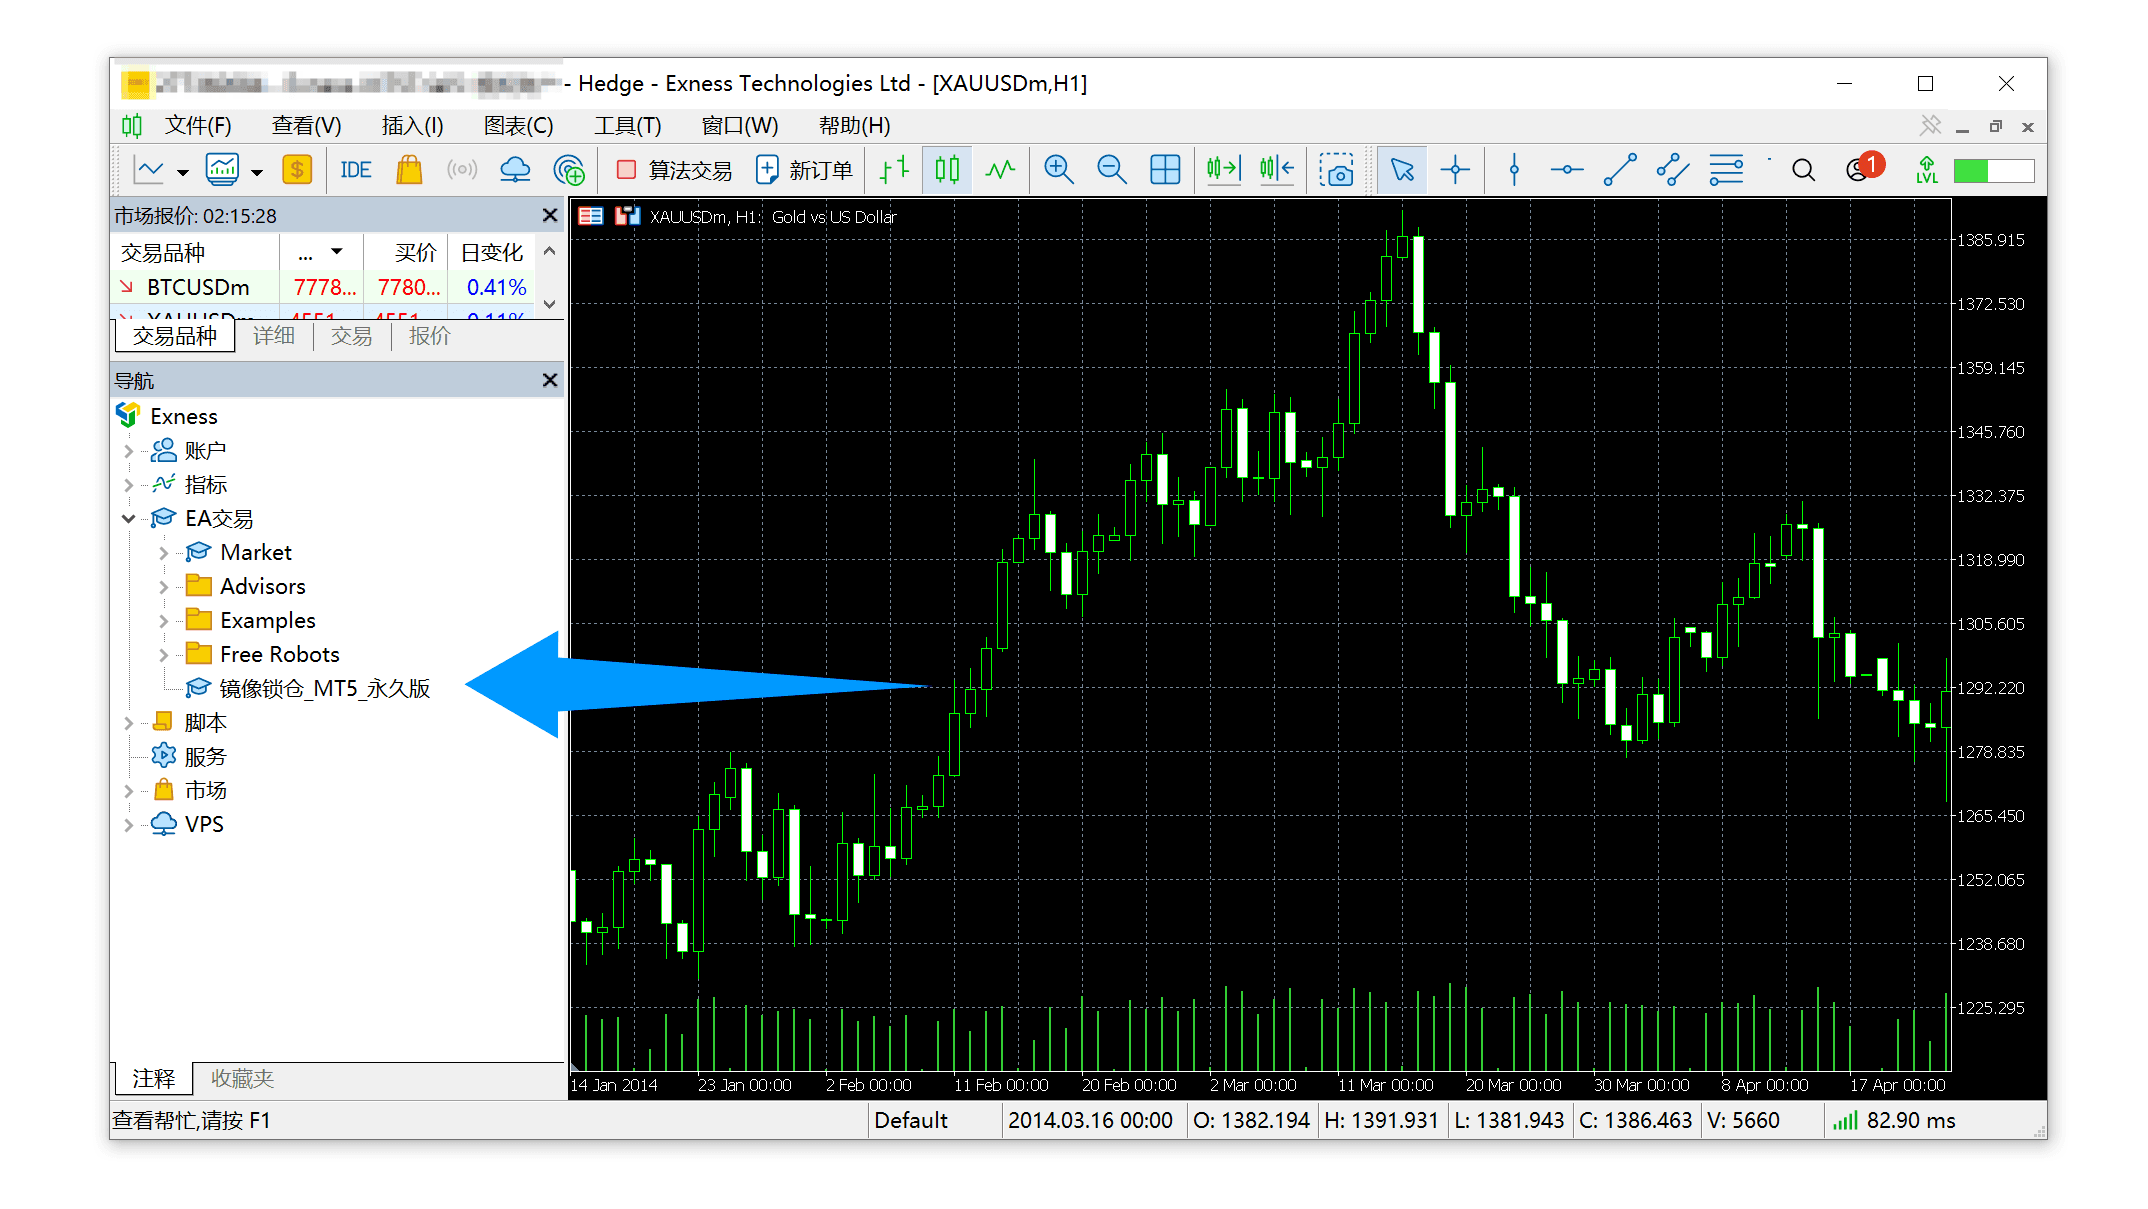The width and height of the screenshot is (2148, 1209).
Task: Select the 镜像锁仓_MT5_永久版 expert advisor
Action: 309,688
